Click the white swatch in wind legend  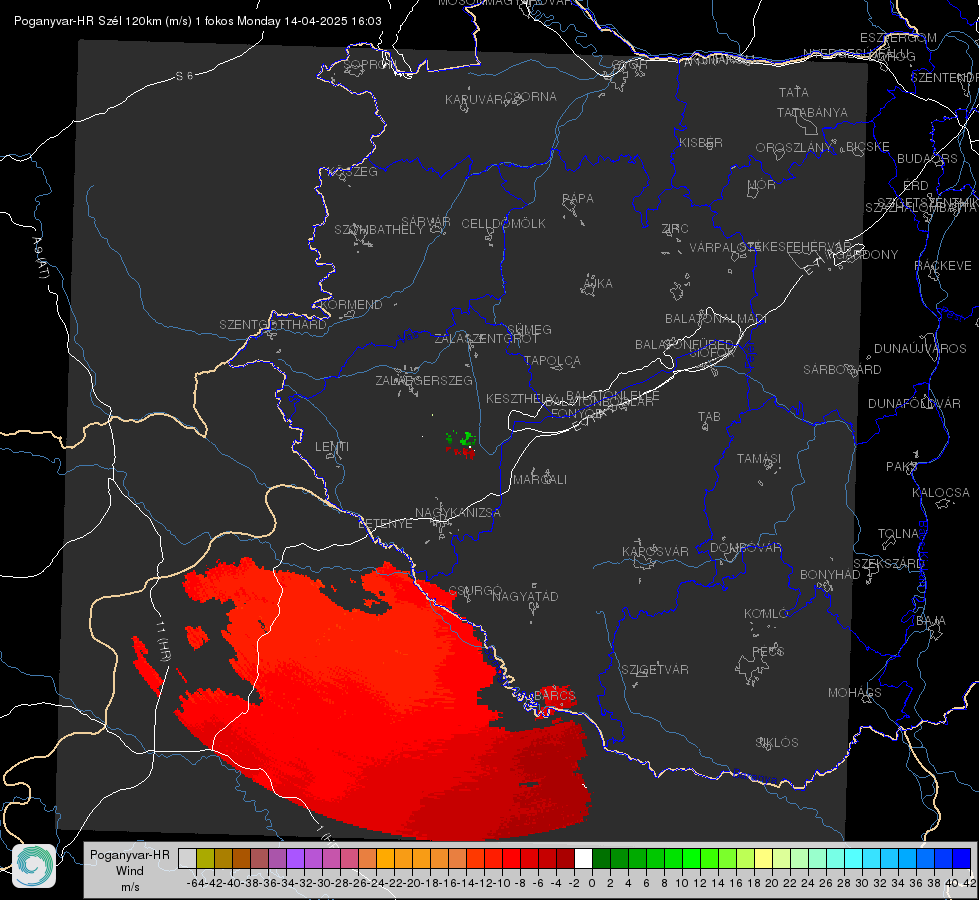pos(583,858)
